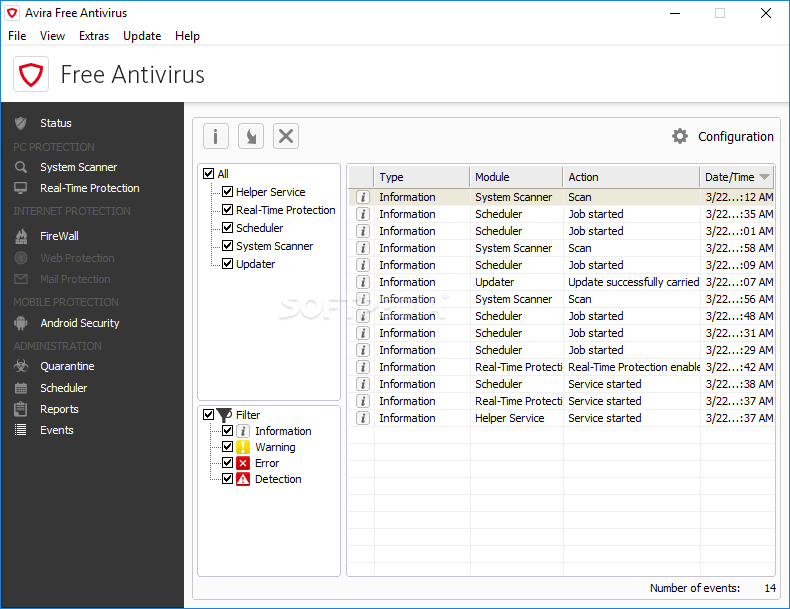Close the Avira Free Antivirus window
The image size is (790, 609).
pos(766,13)
